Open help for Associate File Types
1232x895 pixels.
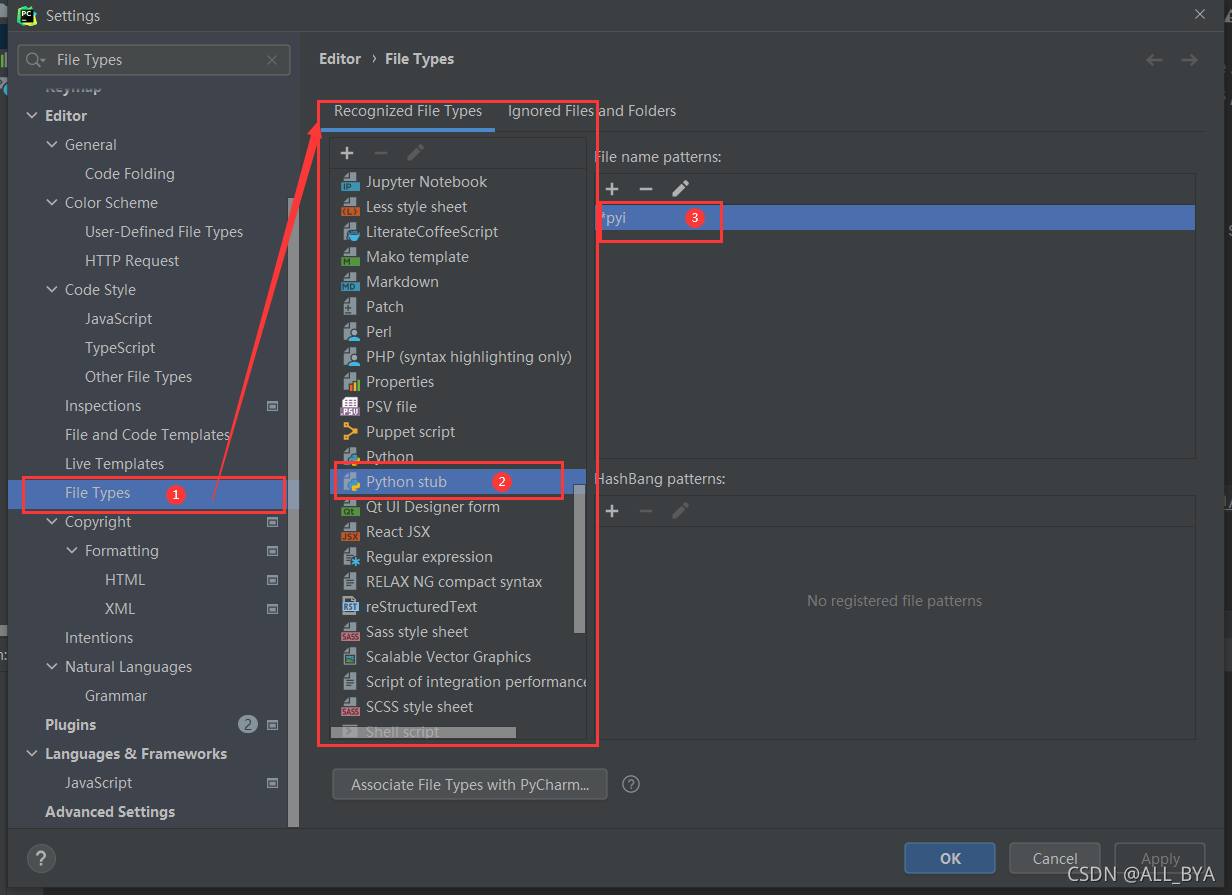coord(631,784)
